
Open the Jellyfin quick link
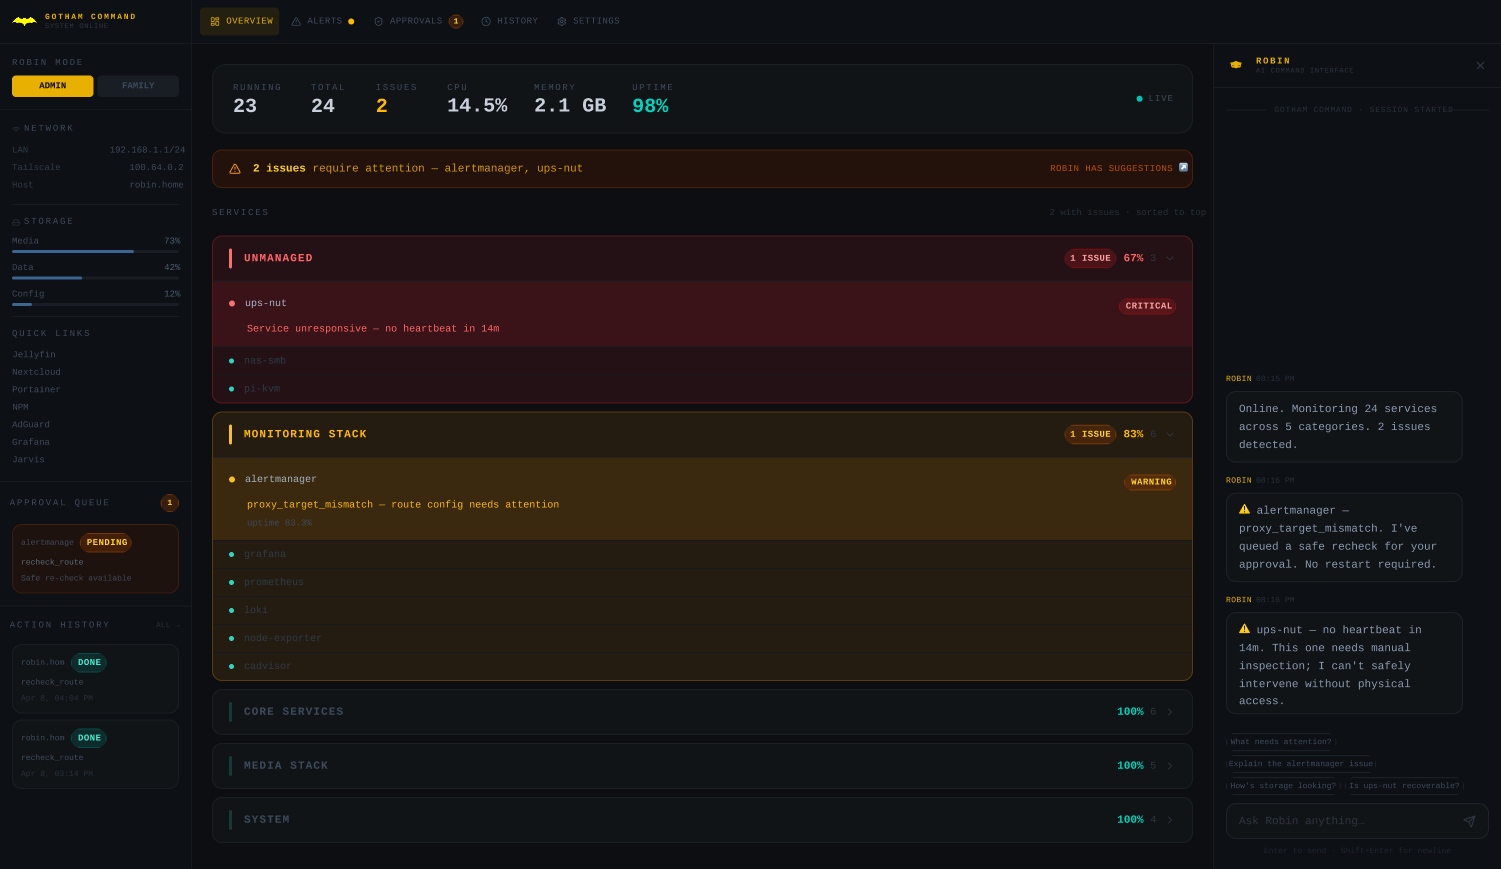tap(34, 355)
